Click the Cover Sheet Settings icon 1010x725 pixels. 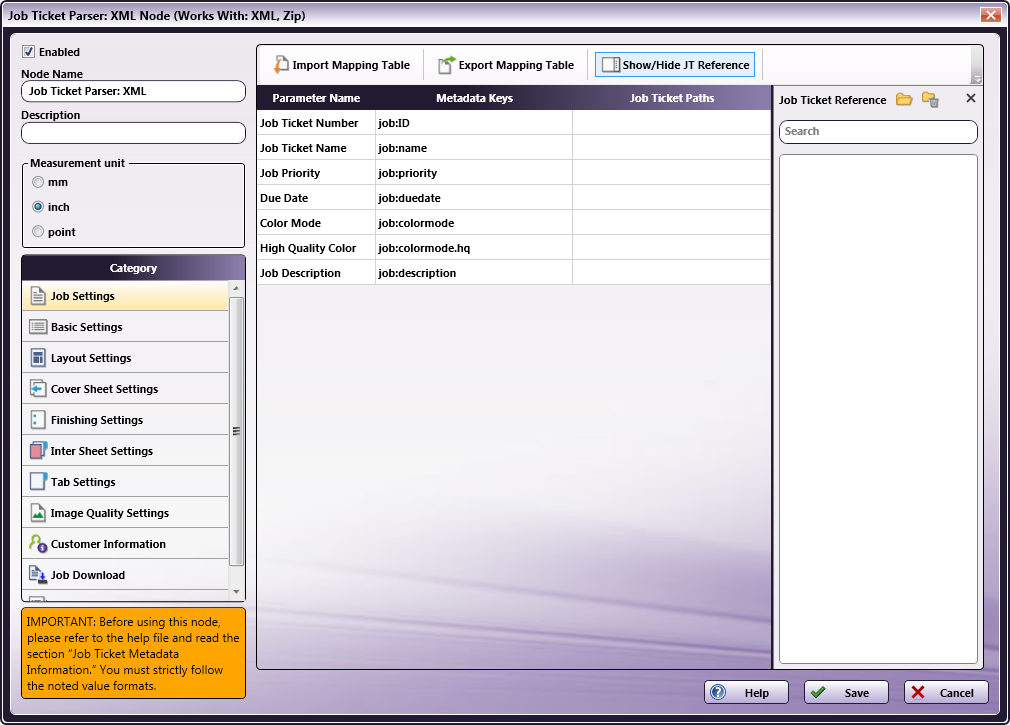pos(38,388)
